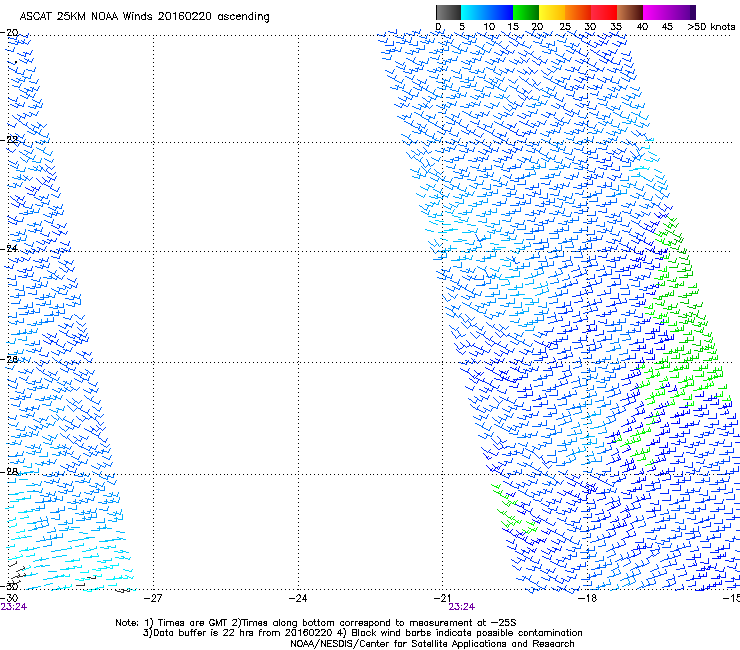Click the '-27' longitude label on bottom axis

click(153, 598)
